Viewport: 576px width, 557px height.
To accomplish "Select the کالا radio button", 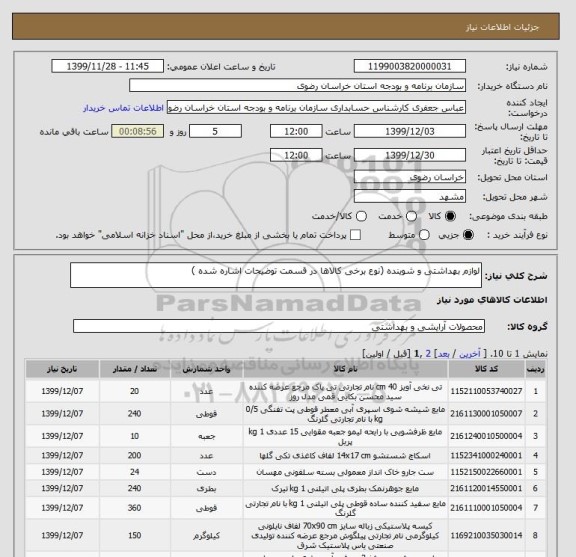I will click(x=450, y=216).
